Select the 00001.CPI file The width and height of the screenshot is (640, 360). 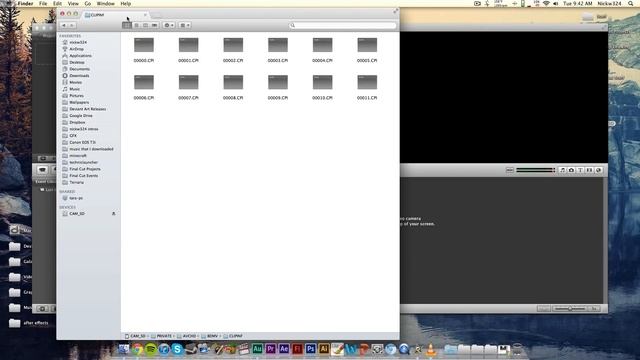tap(188, 45)
